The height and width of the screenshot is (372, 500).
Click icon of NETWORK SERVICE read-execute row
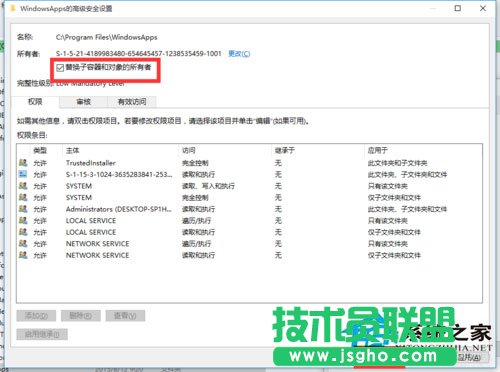(x=23, y=255)
